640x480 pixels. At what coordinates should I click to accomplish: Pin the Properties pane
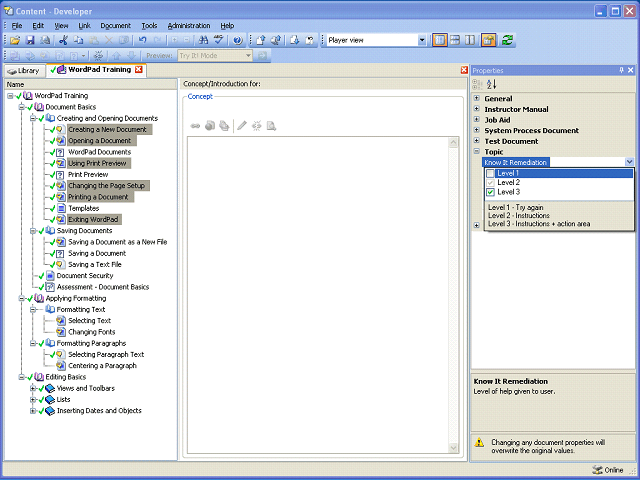click(x=621, y=70)
